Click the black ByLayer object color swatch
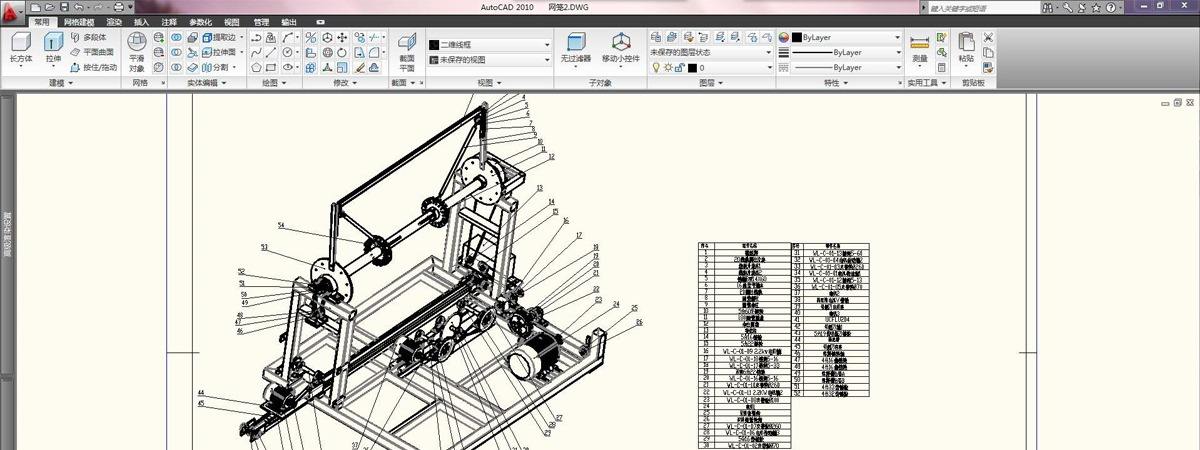This screenshot has width=1200, height=450. click(x=796, y=37)
